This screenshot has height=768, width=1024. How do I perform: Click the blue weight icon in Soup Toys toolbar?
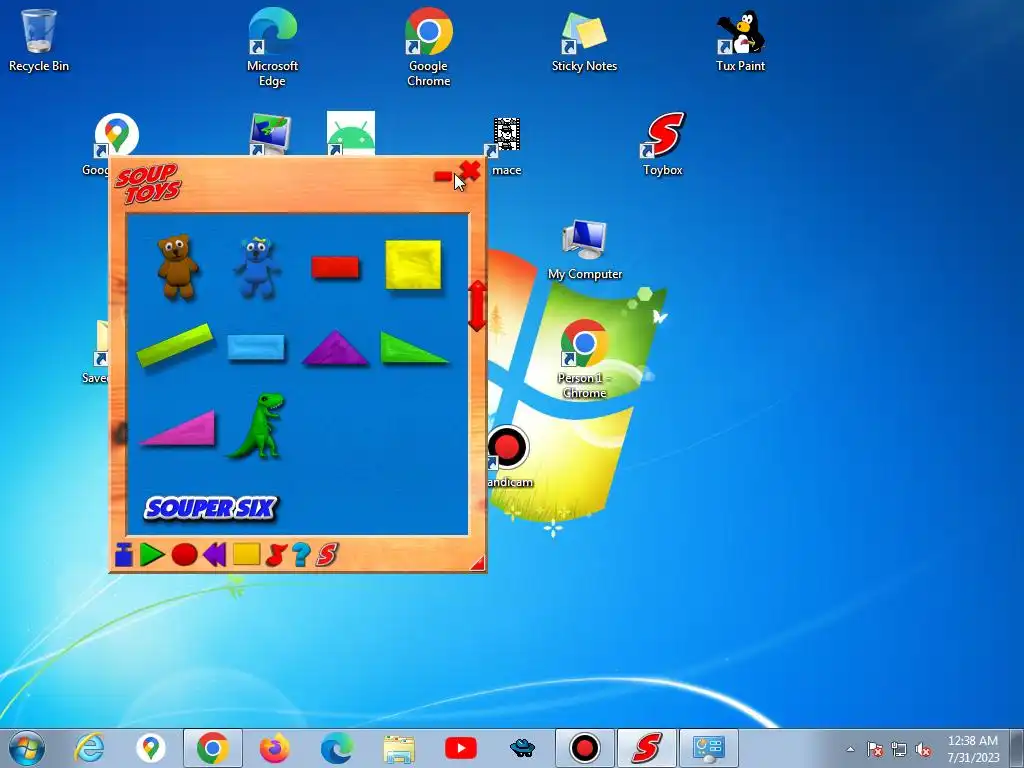pos(123,554)
